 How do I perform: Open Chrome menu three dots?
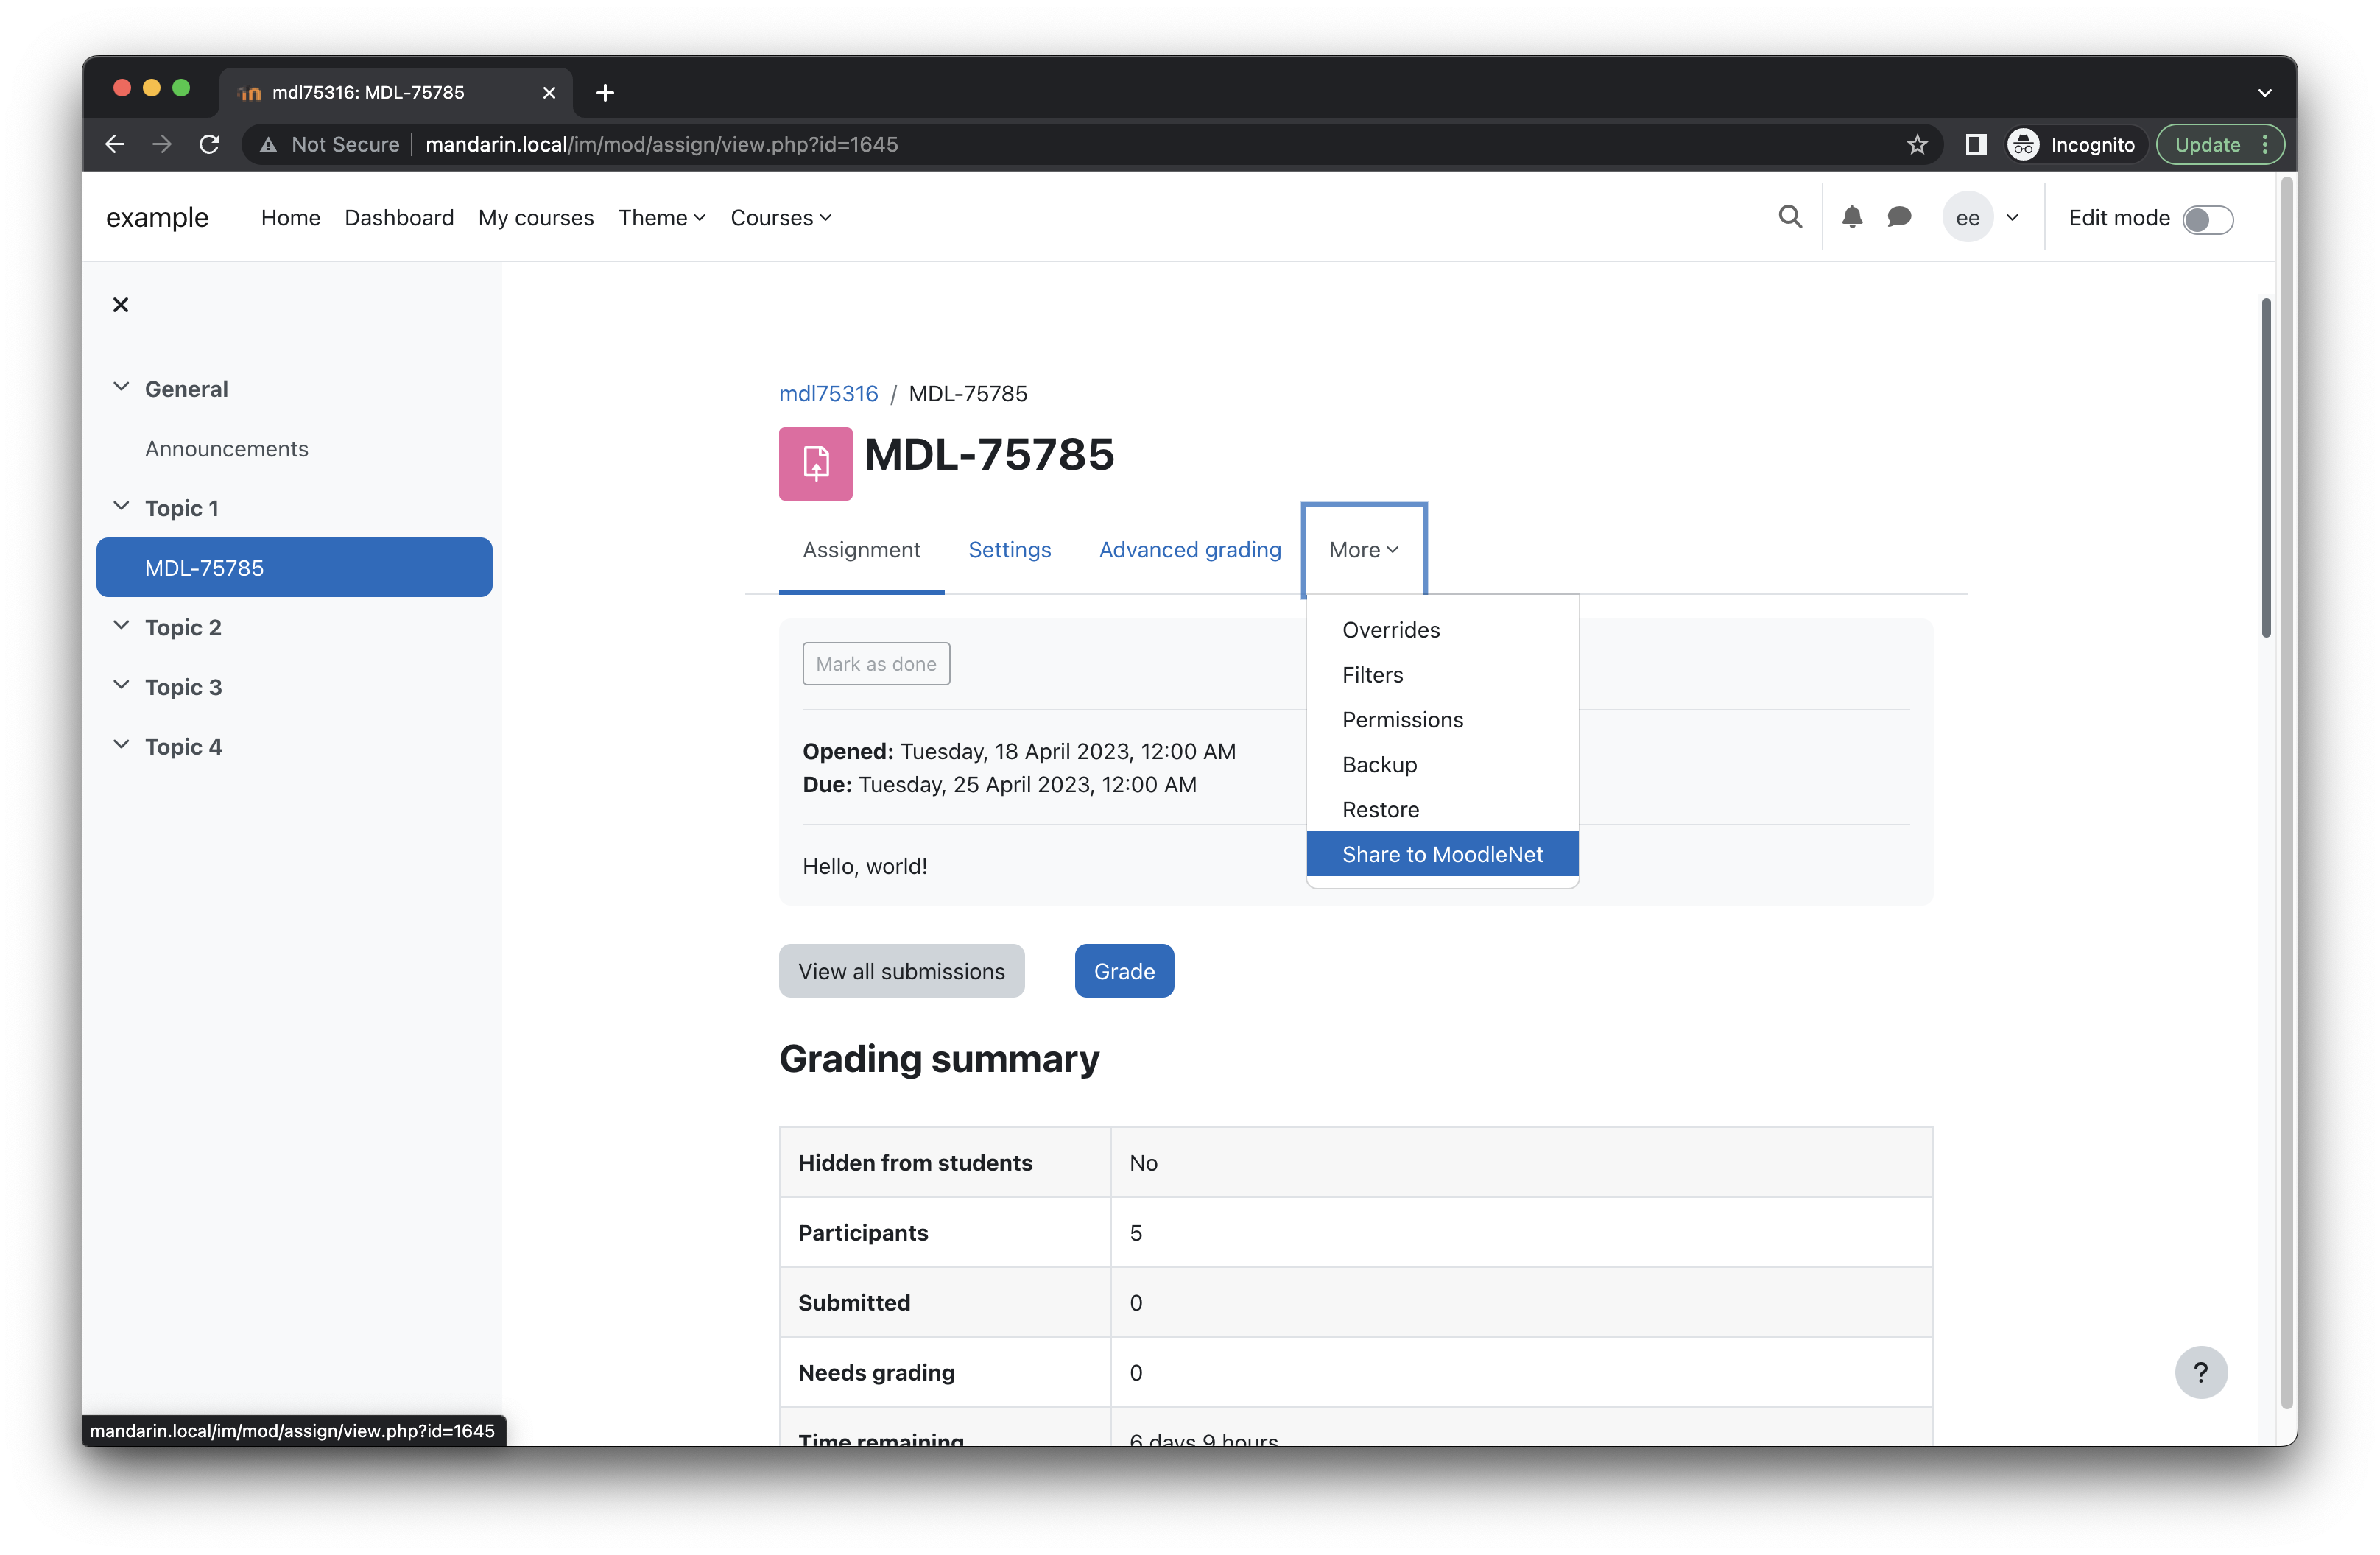point(2265,144)
